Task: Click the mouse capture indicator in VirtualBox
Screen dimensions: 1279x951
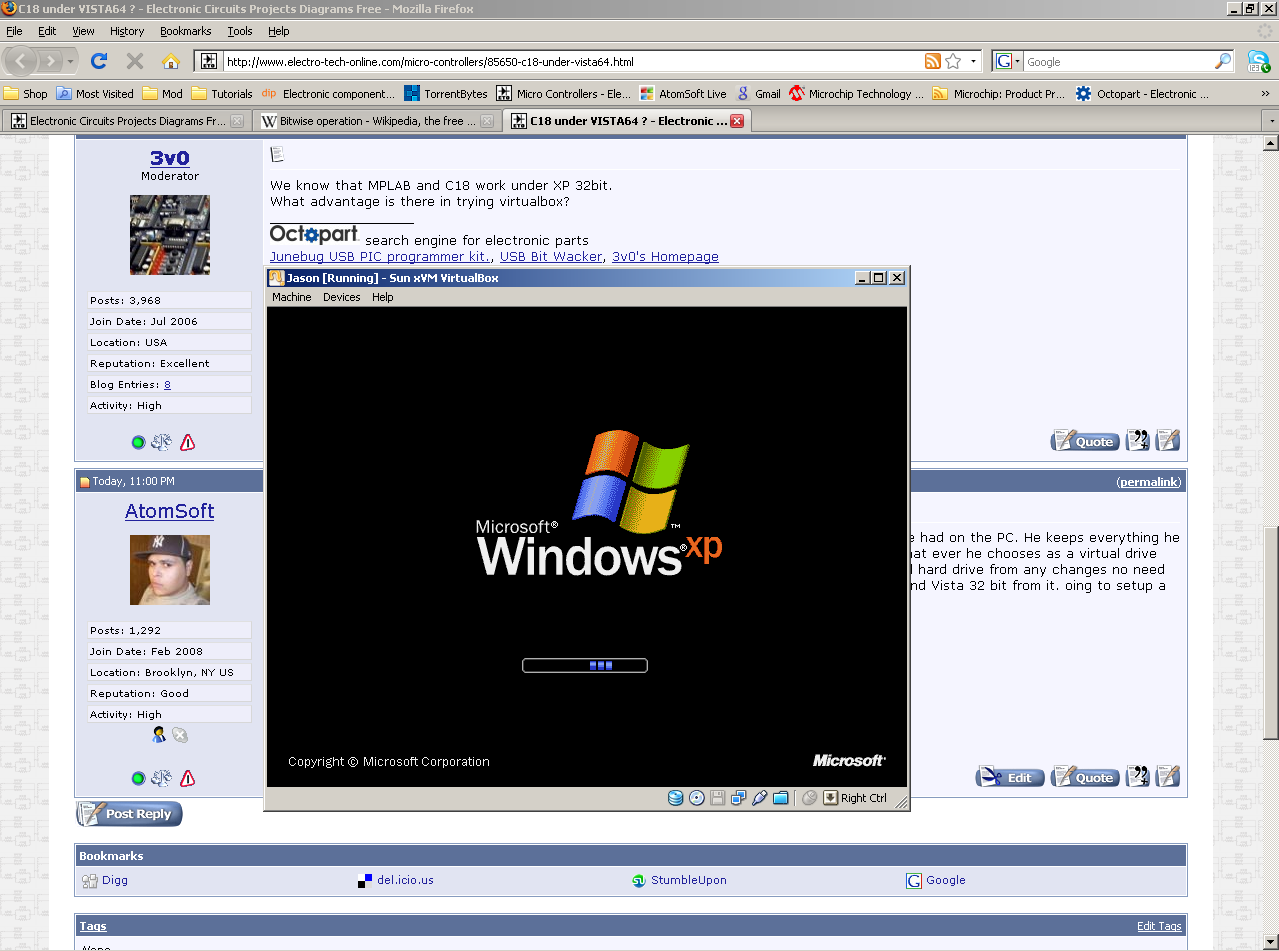Action: click(810, 798)
